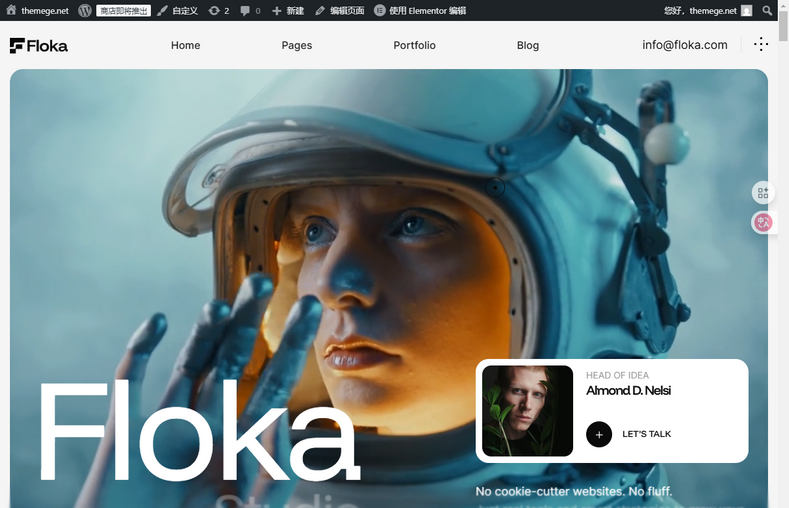
Task: Click the black plus circle button
Action: pos(599,434)
